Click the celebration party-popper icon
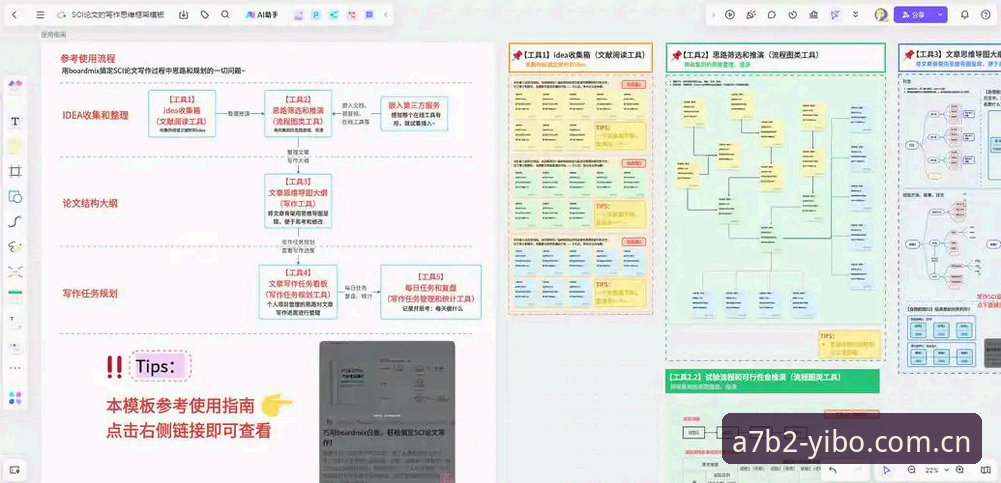The height and width of the screenshot is (483, 1001). tap(751, 15)
